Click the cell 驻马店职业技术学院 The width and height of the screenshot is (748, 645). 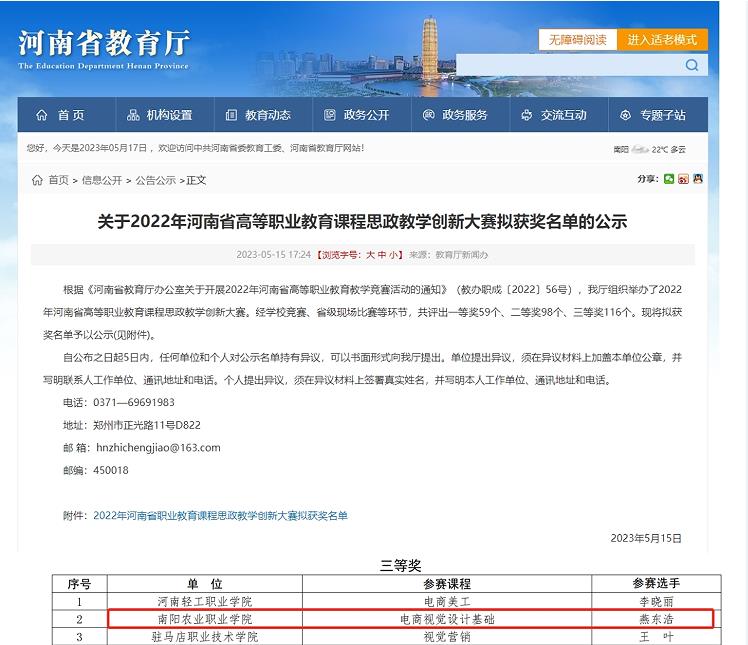click(205, 637)
